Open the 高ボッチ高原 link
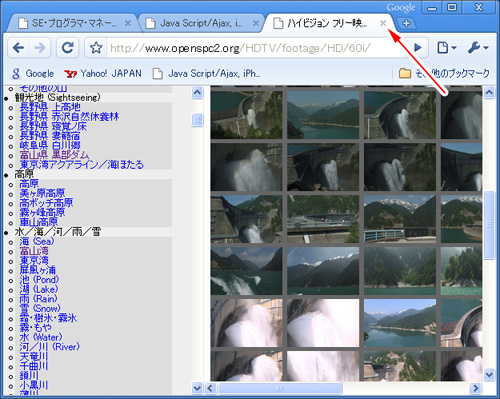Viewport: 500px width, 399px height. click(46, 203)
